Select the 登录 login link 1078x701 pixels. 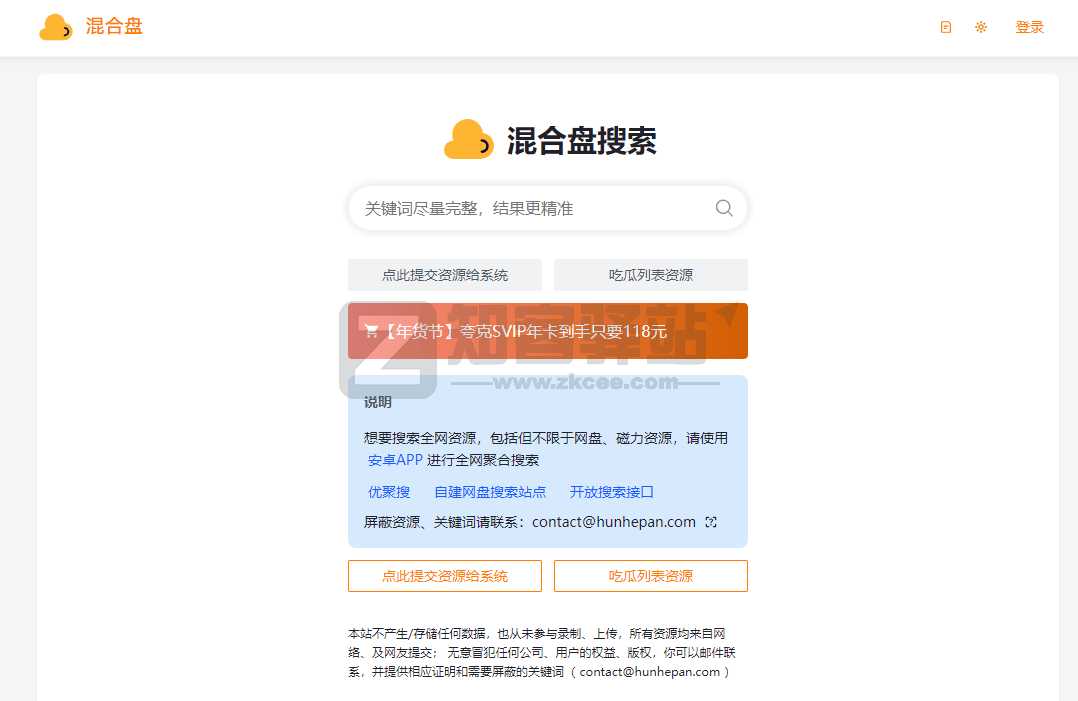[x=1029, y=27]
